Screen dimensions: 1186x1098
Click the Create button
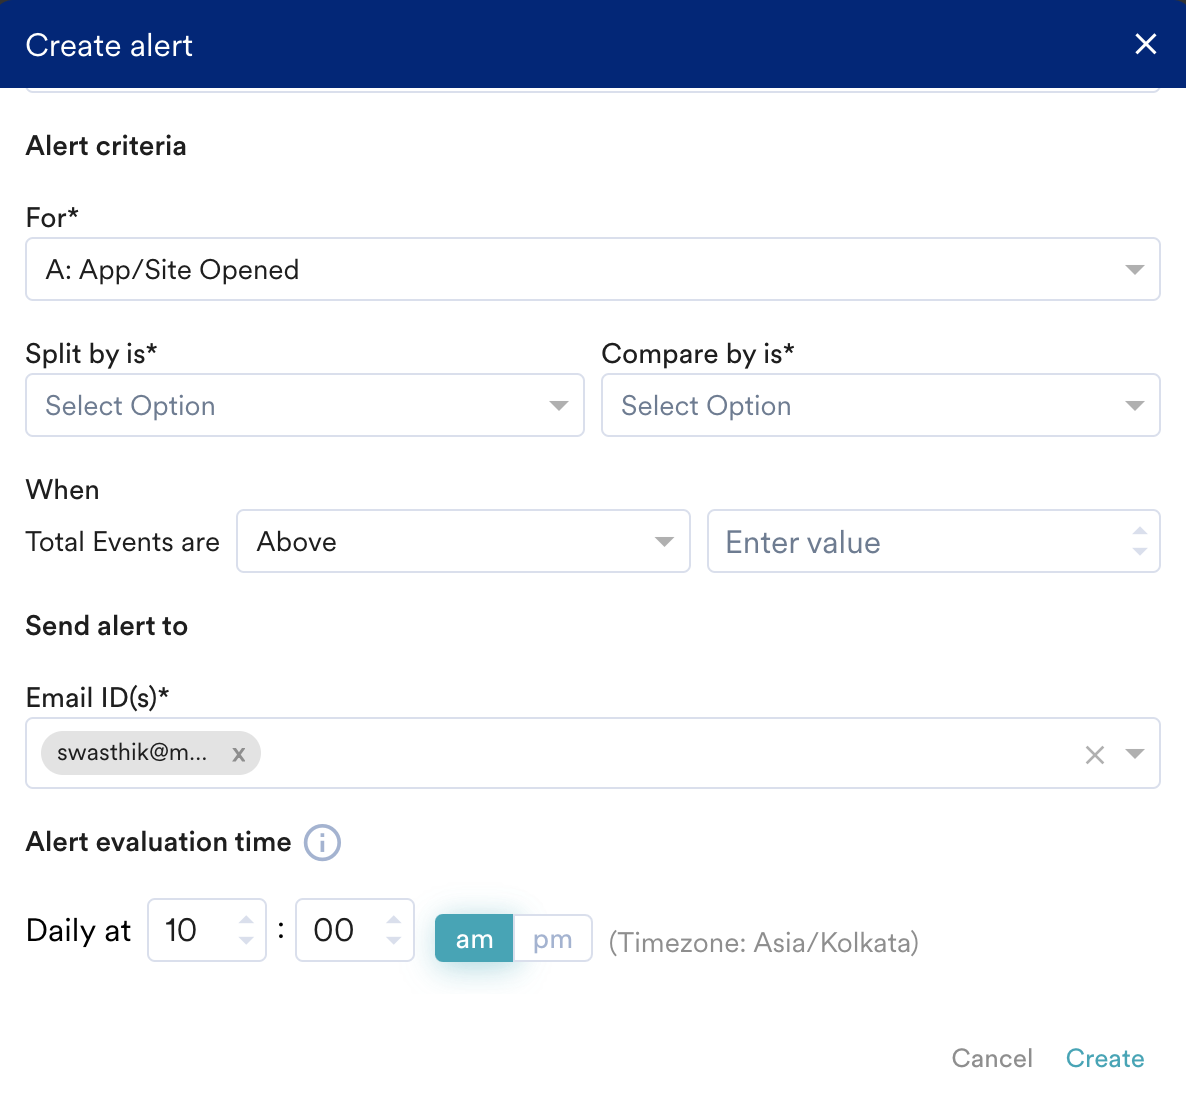coord(1104,1058)
